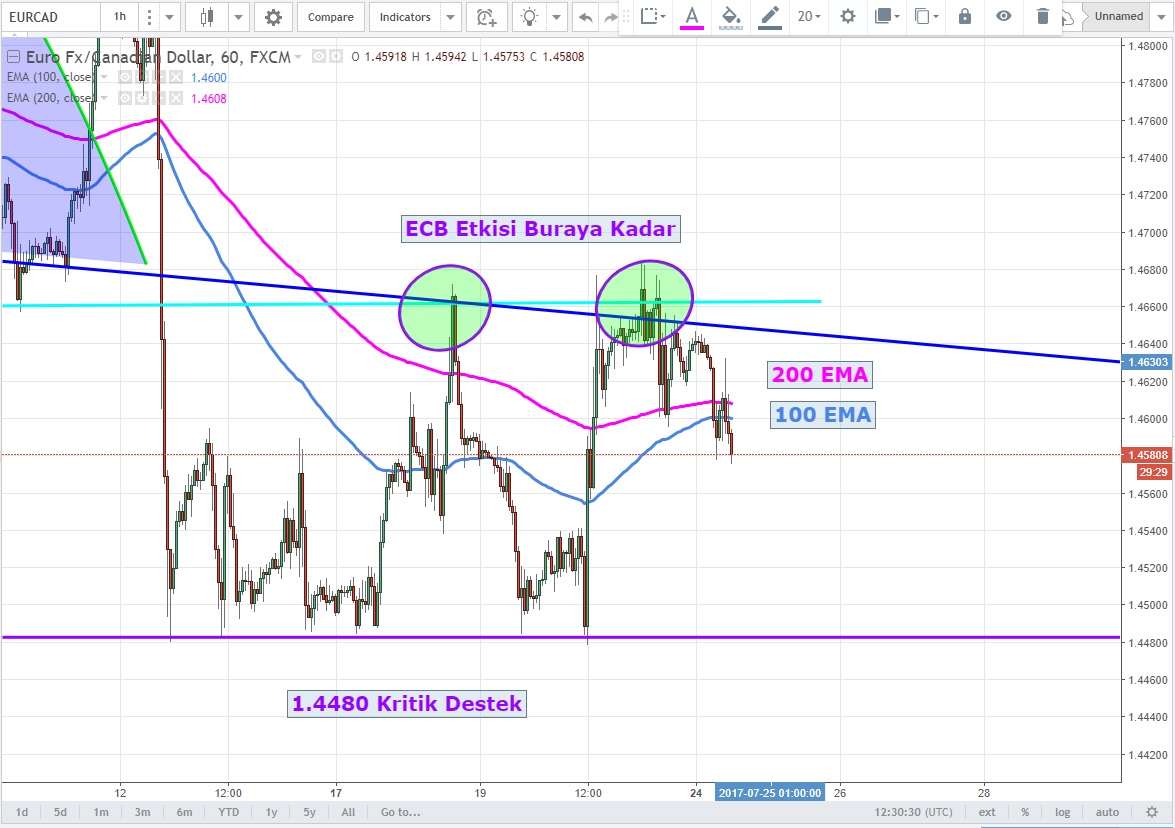Image resolution: width=1175 pixels, height=828 pixels.
Task: Click the Go to... button
Action: coord(400,812)
